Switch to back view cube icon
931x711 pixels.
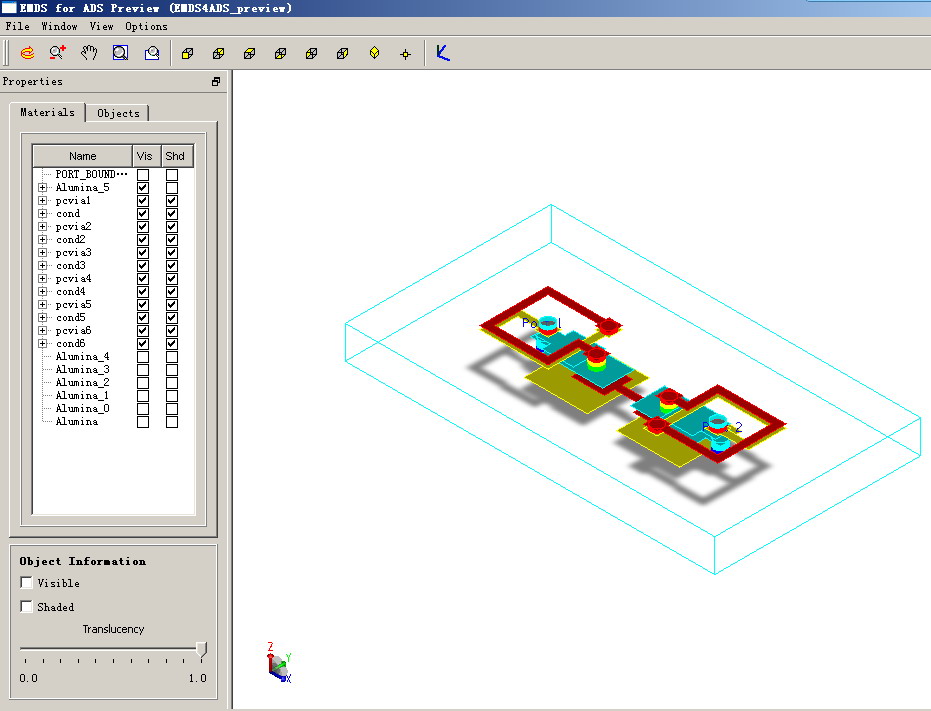218,54
